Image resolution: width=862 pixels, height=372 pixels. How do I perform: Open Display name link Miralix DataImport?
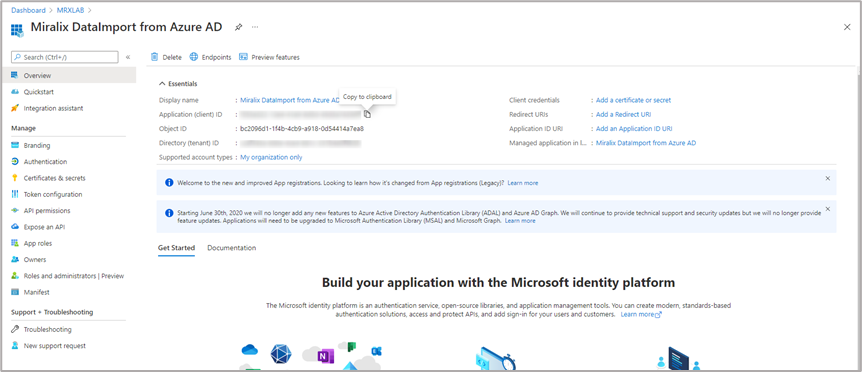[x=290, y=100]
